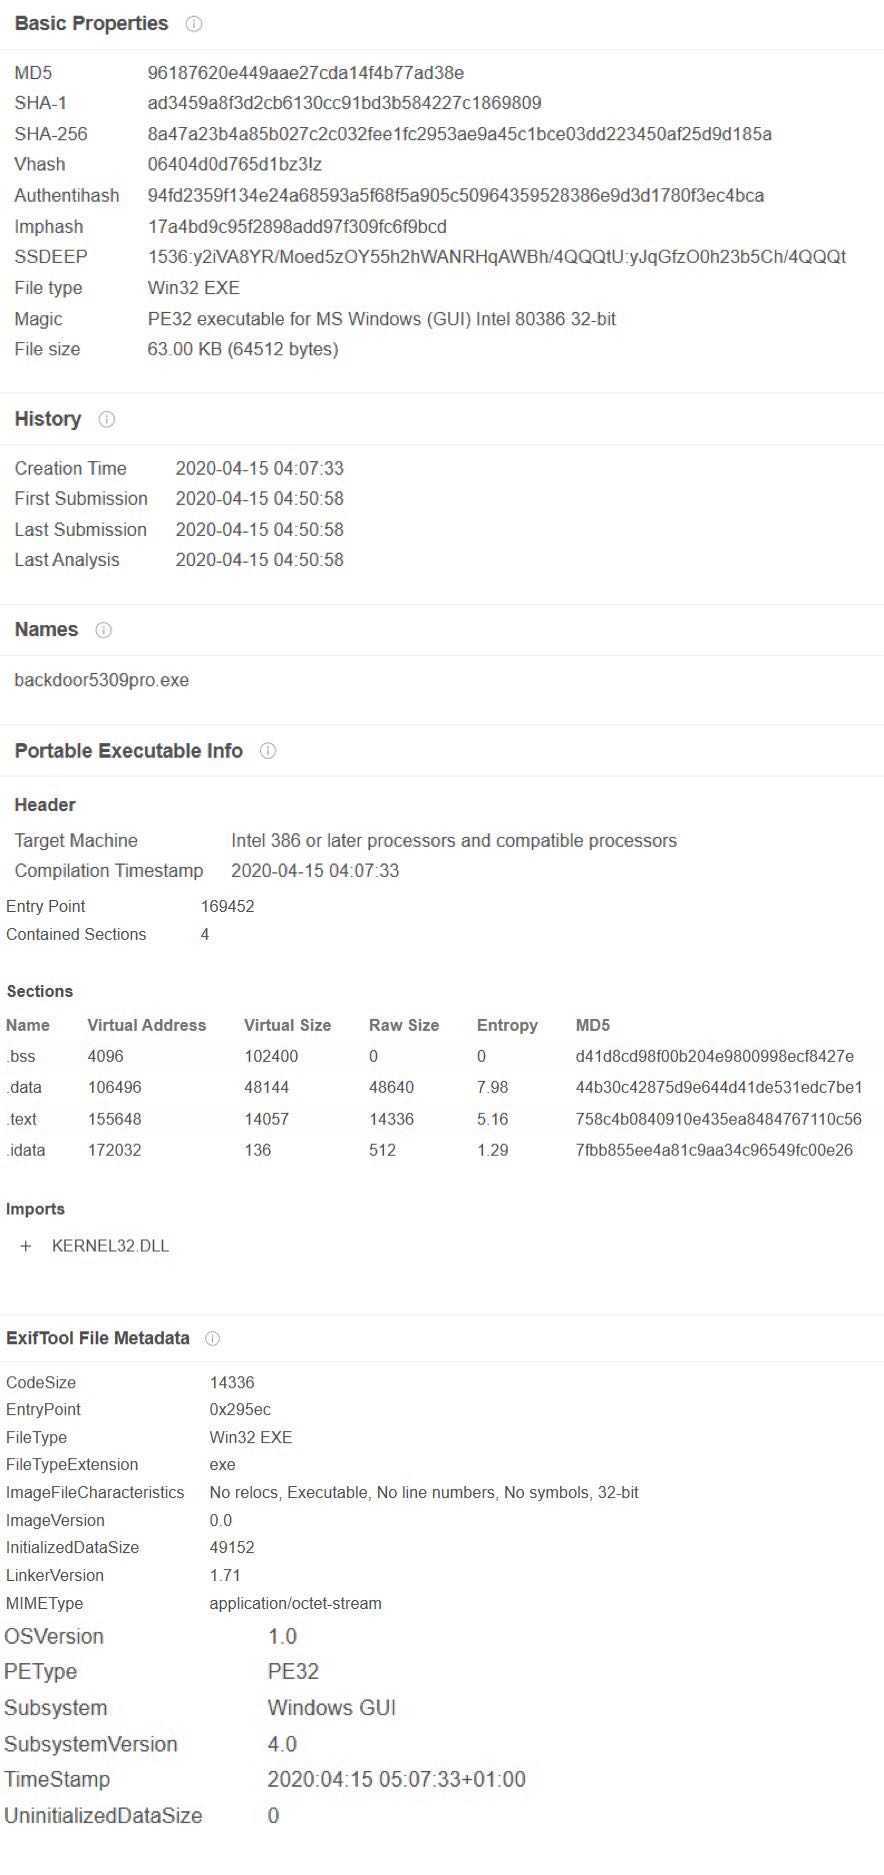The width and height of the screenshot is (884, 1875).
Task: Click info icon beside History heading
Action: [107, 420]
